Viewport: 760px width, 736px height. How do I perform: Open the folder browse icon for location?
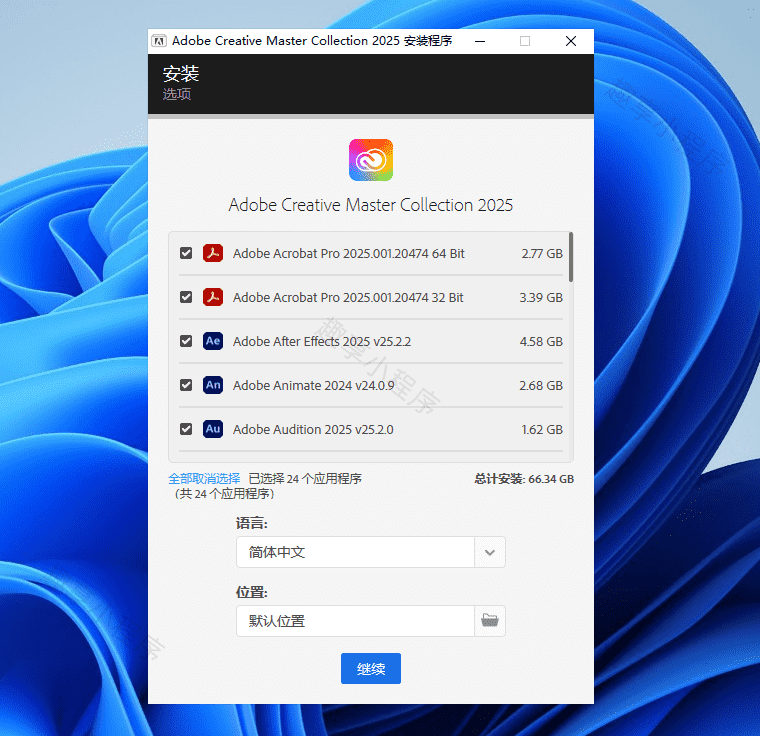click(x=490, y=621)
